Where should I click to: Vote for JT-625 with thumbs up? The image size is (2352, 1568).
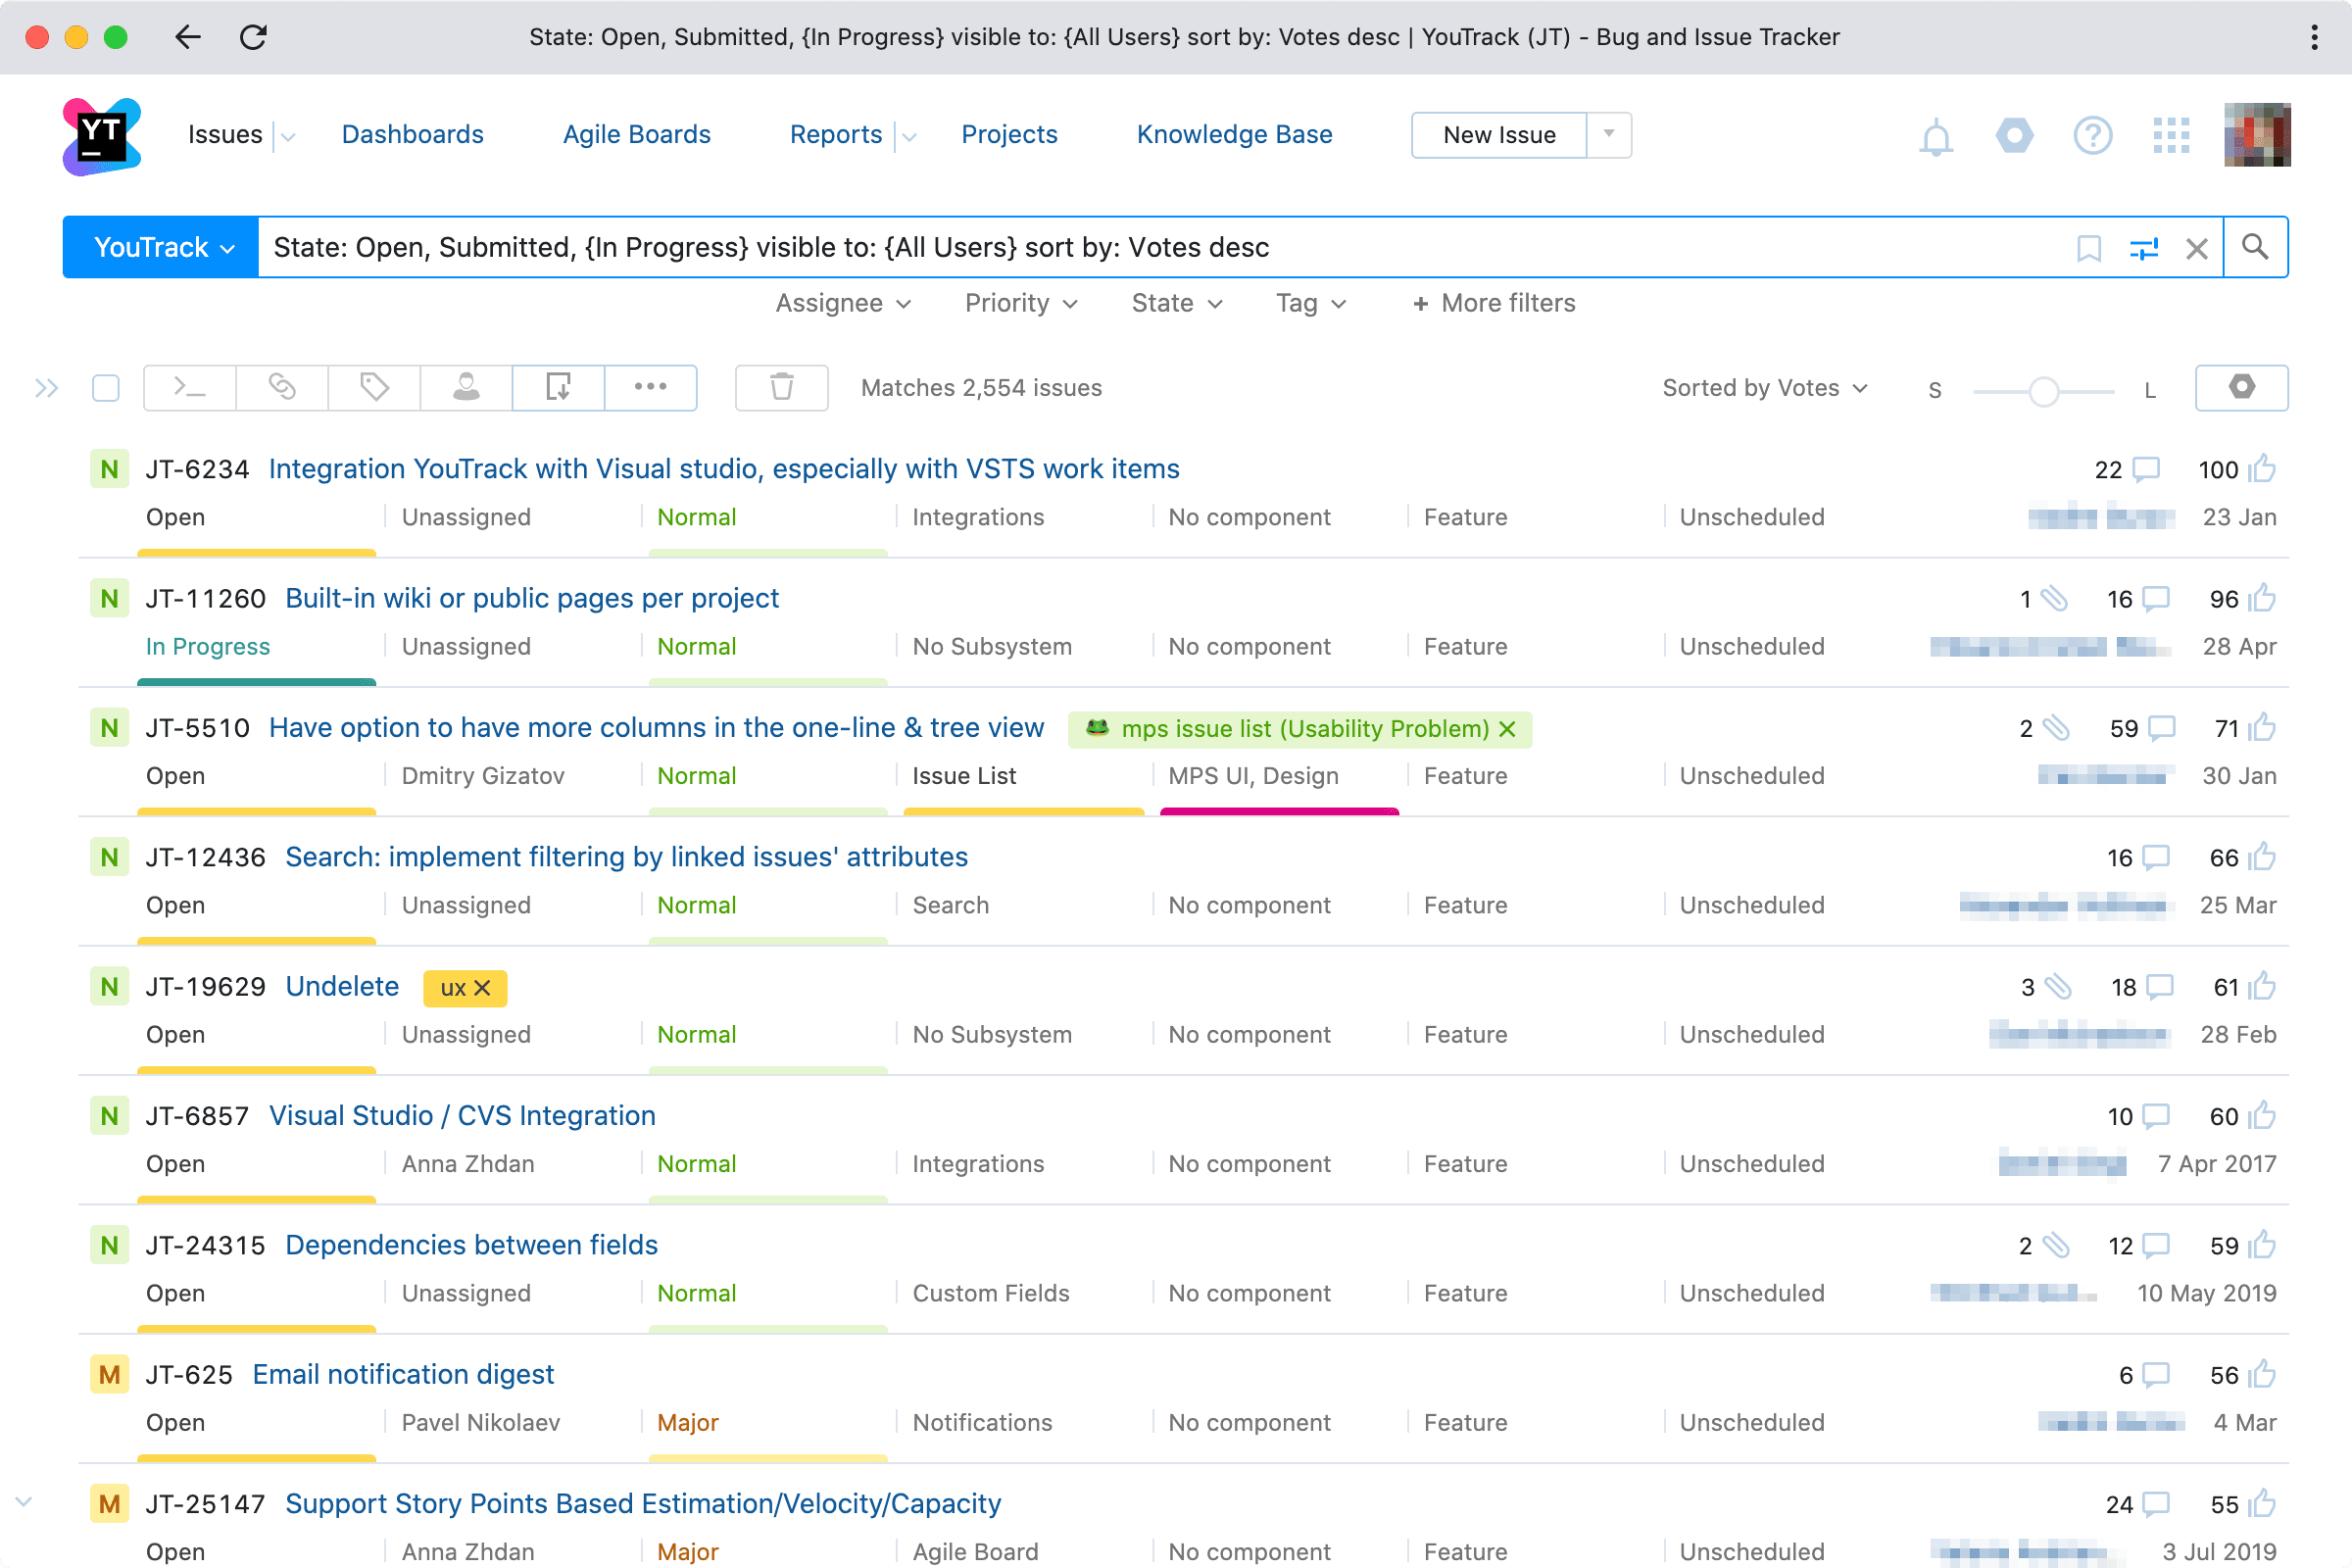click(x=2262, y=1374)
